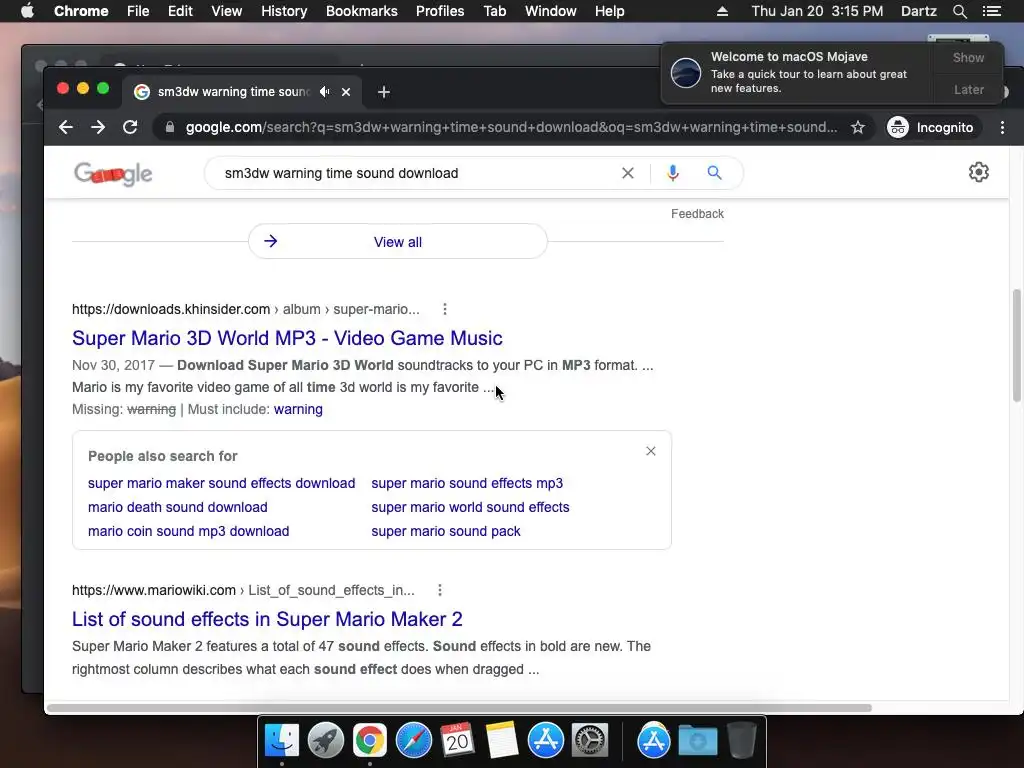
Task: Clear the search box with the X
Action: [x=628, y=173]
